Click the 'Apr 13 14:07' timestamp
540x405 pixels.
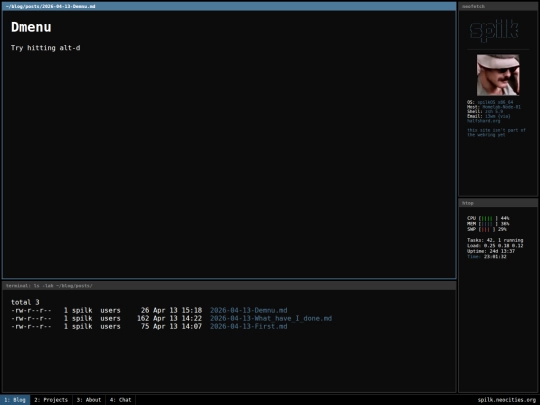(177, 326)
